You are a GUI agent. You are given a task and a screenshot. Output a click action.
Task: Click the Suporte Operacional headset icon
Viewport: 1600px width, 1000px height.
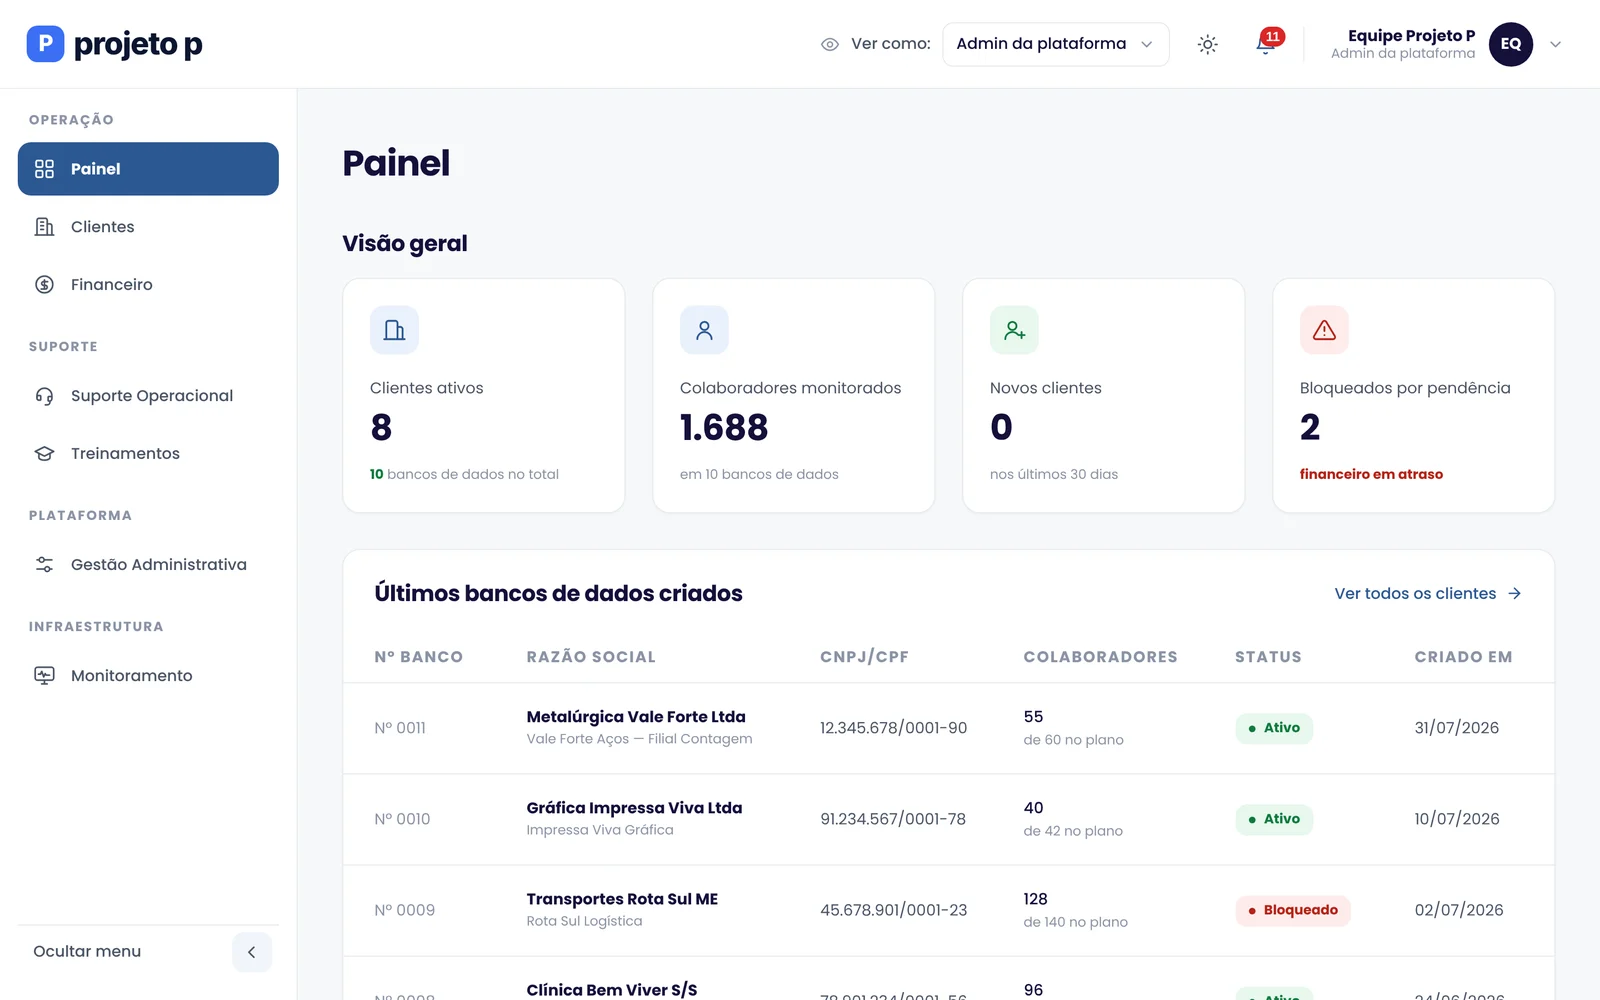pyautogui.click(x=44, y=396)
